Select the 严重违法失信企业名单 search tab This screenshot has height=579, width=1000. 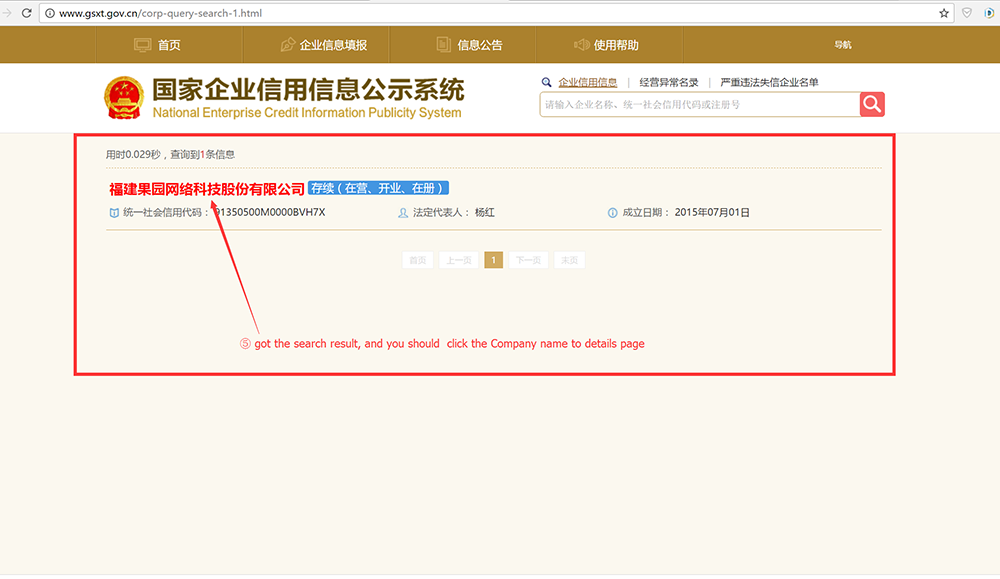tap(769, 82)
